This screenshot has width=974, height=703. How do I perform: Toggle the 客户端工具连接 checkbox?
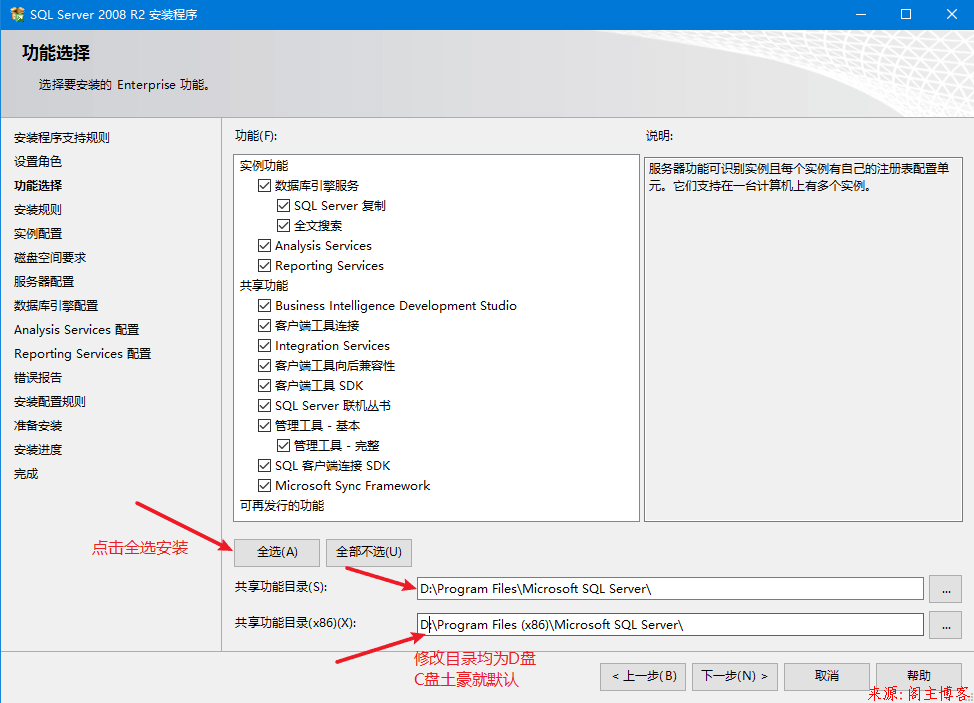265,325
